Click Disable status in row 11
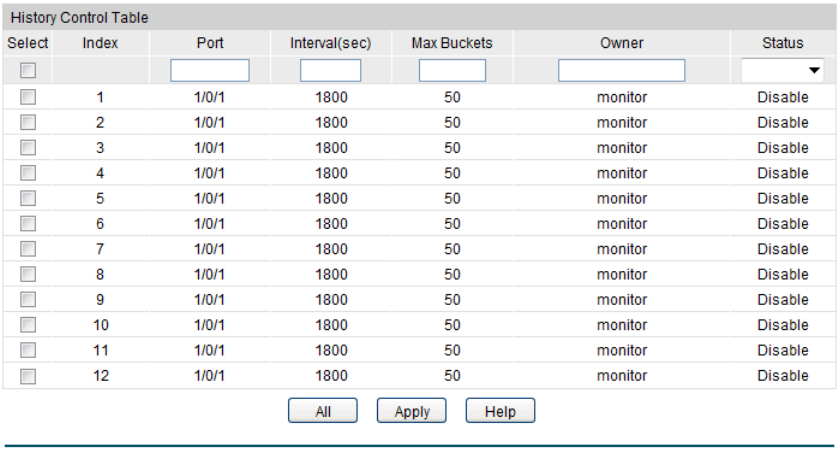The image size is (838, 452). point(783,350)
